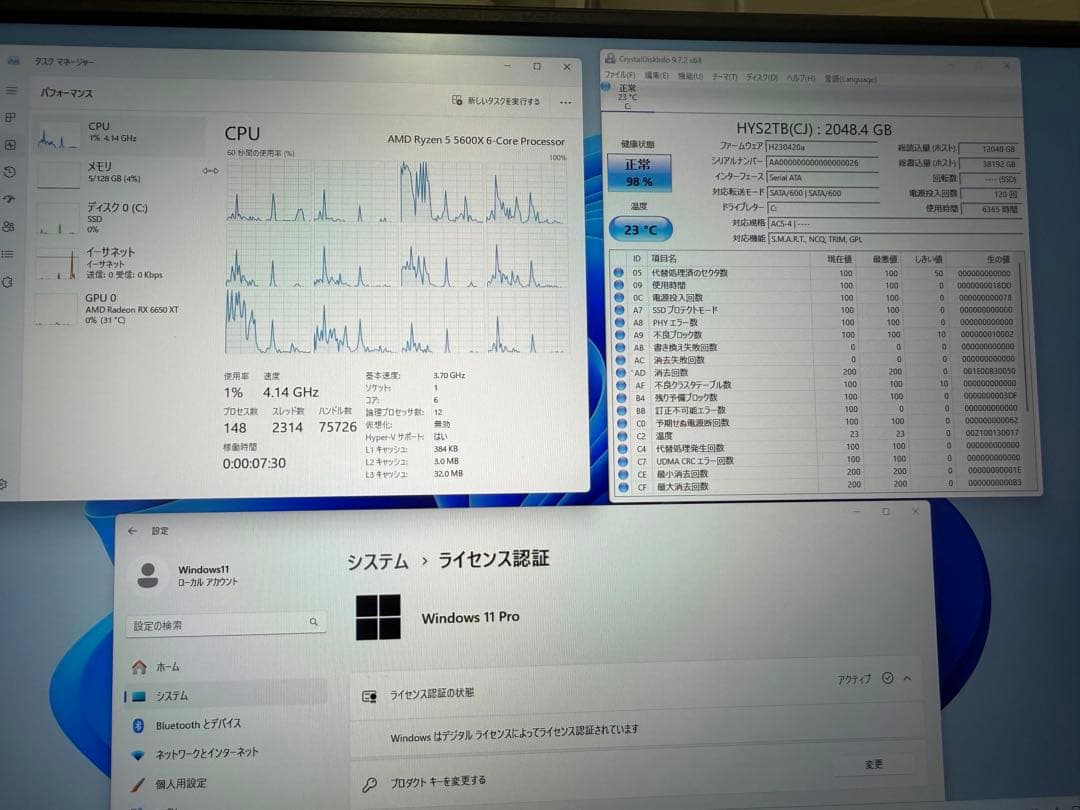The image size is (1080, 810).
Task: Click status icon of row A8 PHY エラー数
Action: coord(619,322)
